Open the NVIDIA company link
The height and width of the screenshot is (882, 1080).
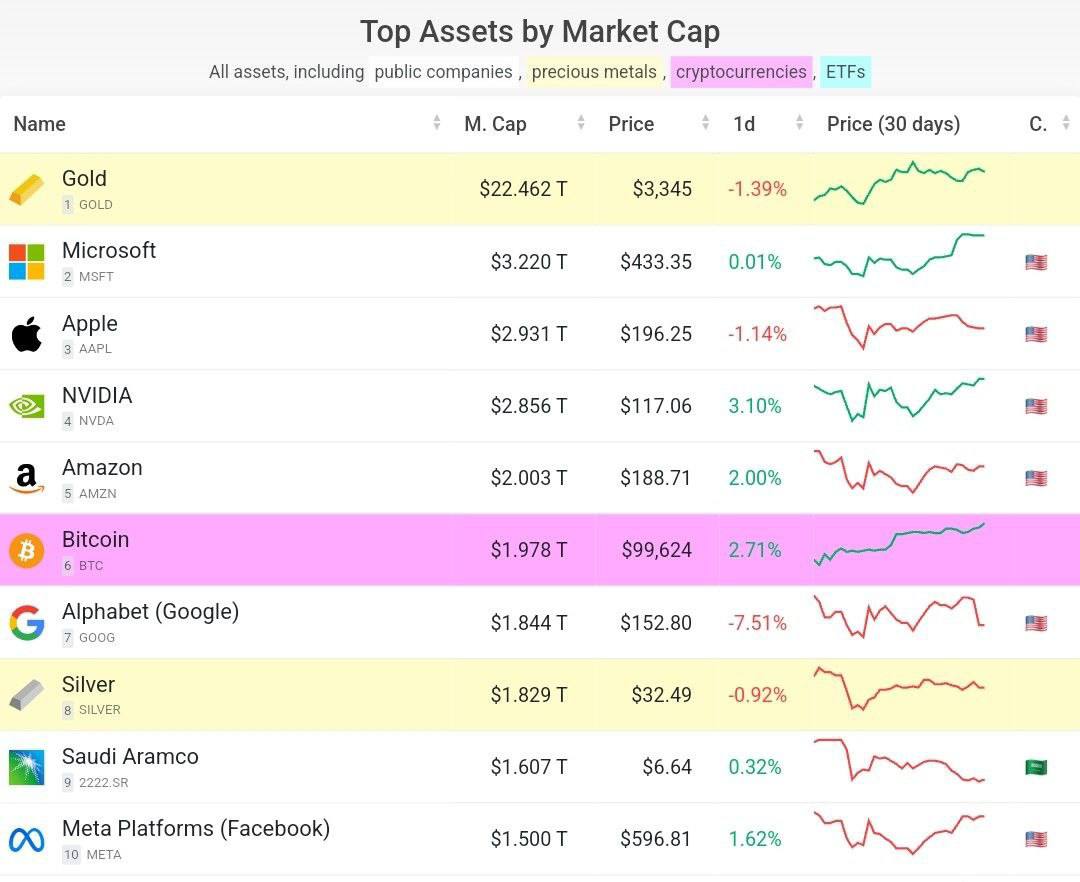pos(97,395)
